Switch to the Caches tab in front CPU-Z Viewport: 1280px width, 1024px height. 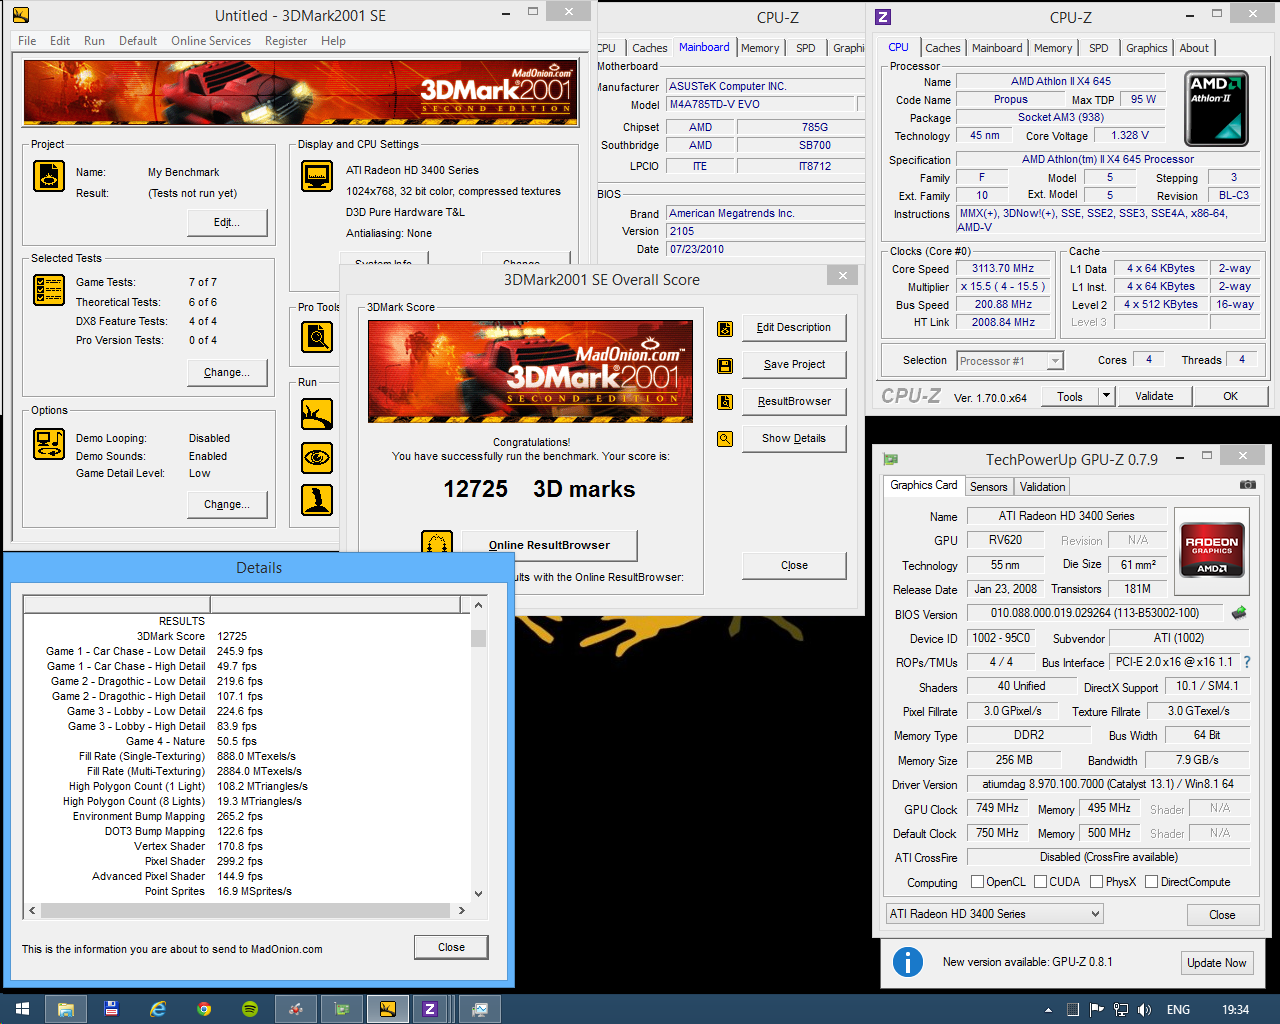(942, 48)
